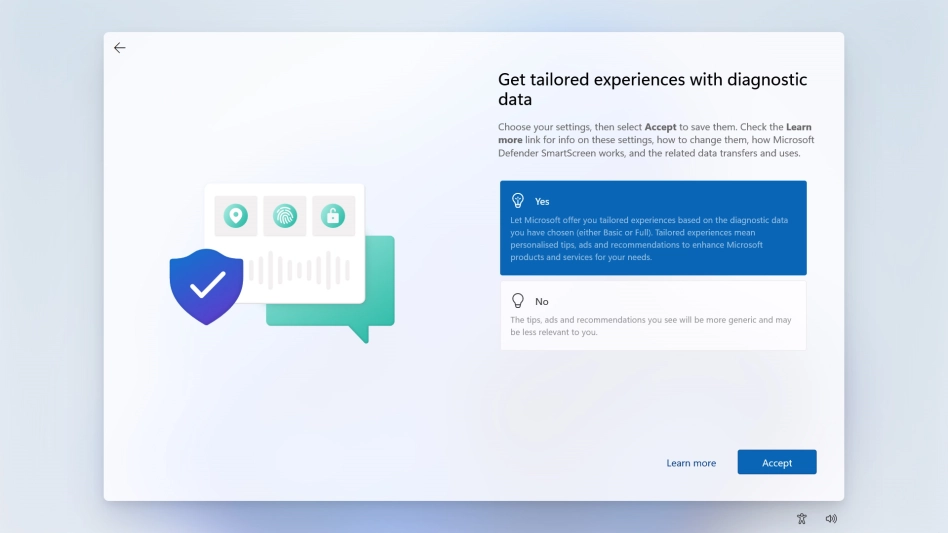The height and width of the screenshot is (533, 948).
Task: Click the fingerprint icon in illustration
Action: tap(285, 216)
